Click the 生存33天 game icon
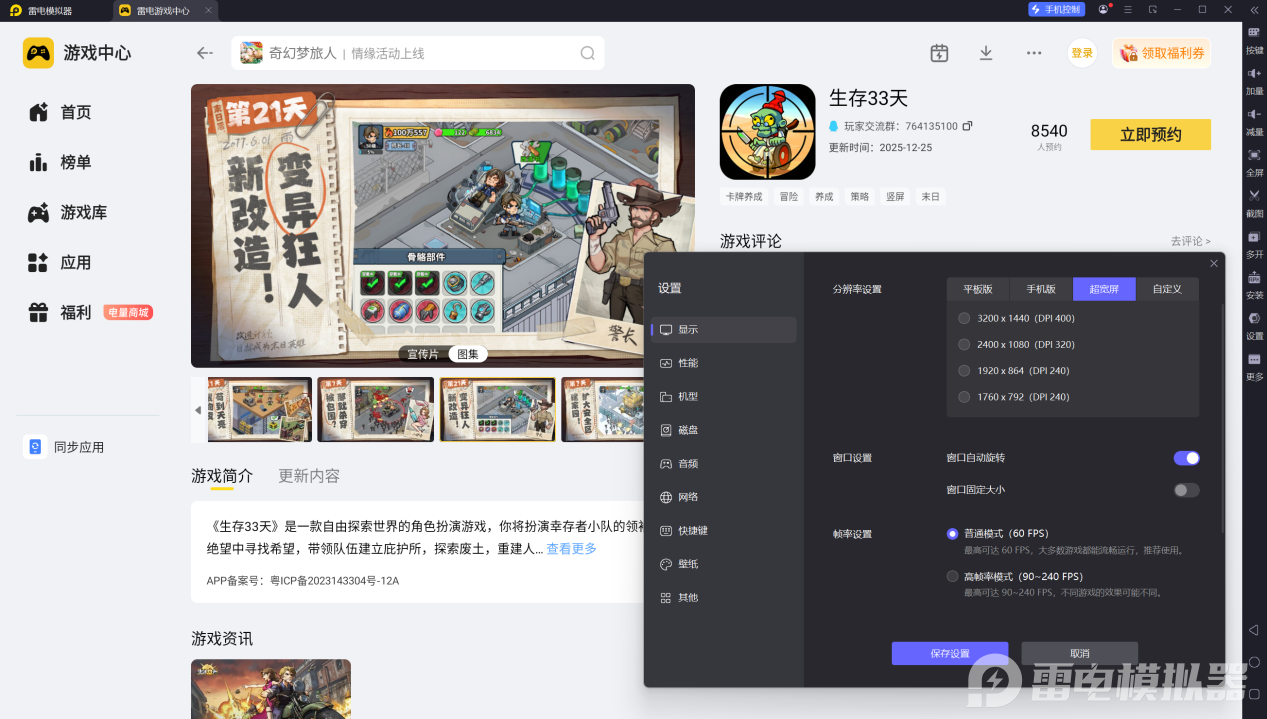This screenshot has width=1267, height=719. pos(767,132)
